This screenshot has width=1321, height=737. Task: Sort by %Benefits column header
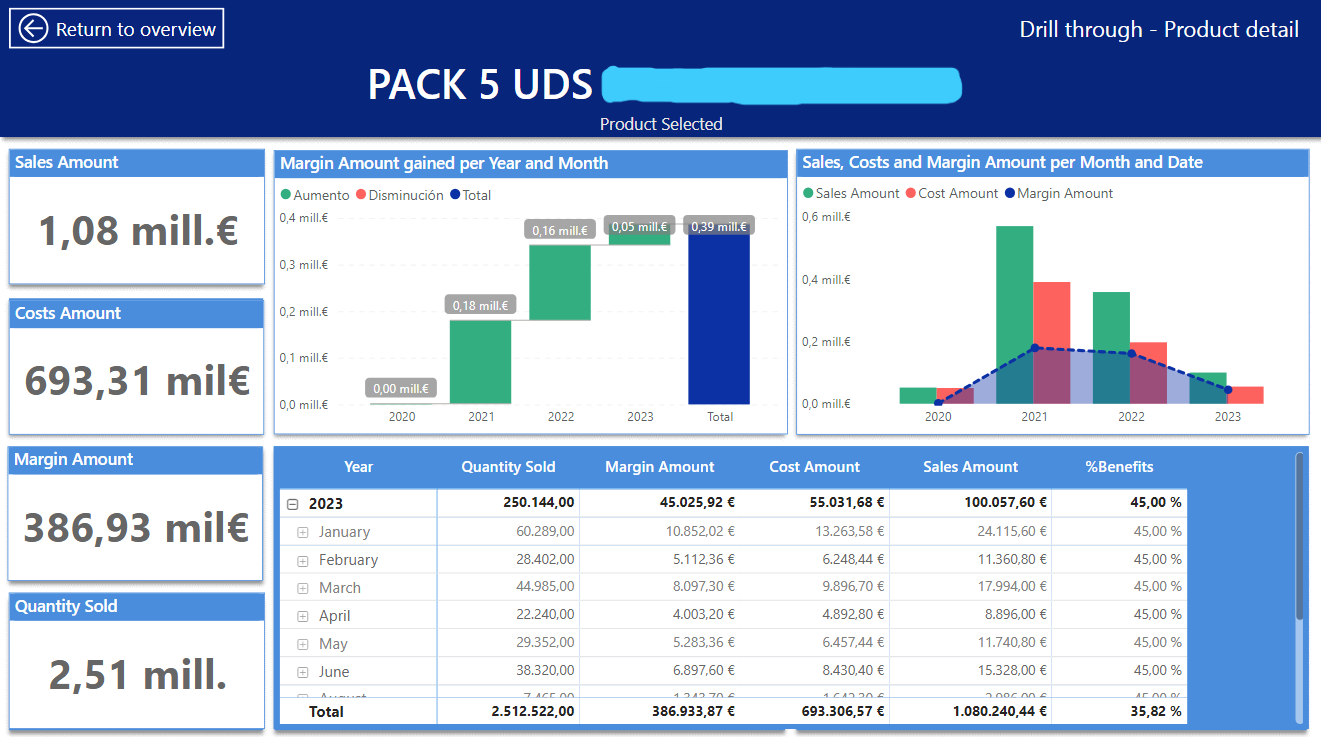point(1119,467)
